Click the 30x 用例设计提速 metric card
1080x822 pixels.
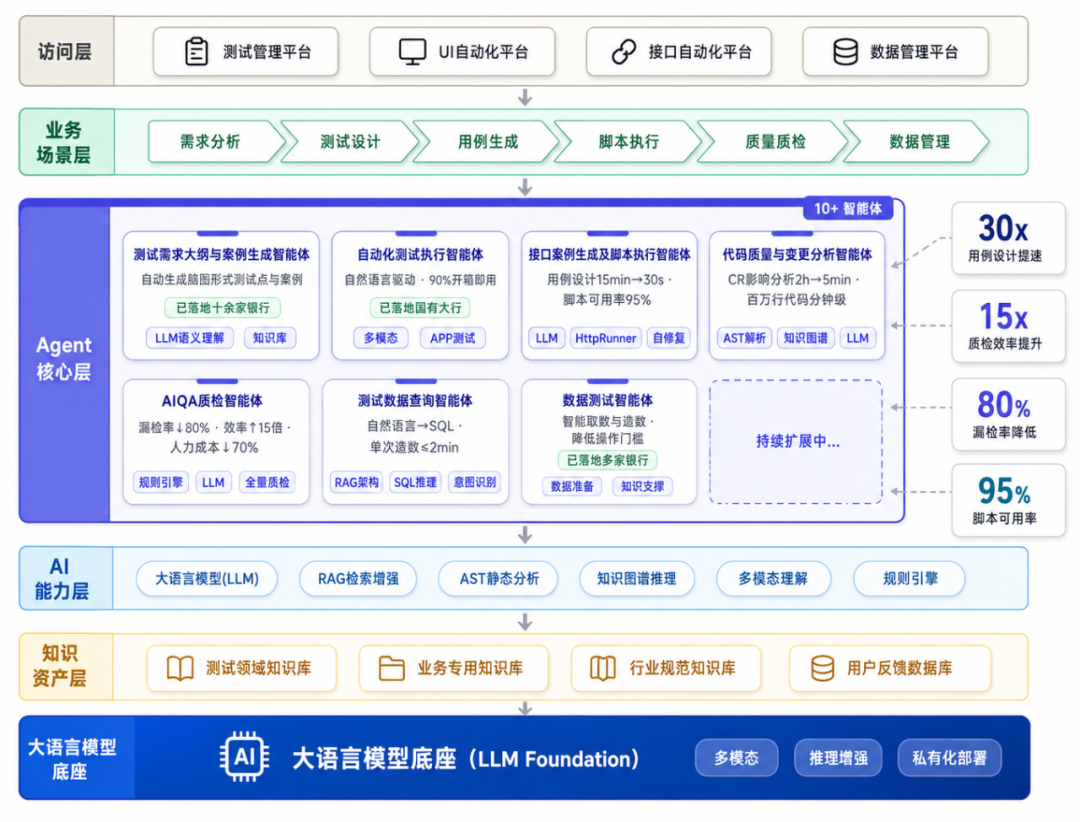1008,238
